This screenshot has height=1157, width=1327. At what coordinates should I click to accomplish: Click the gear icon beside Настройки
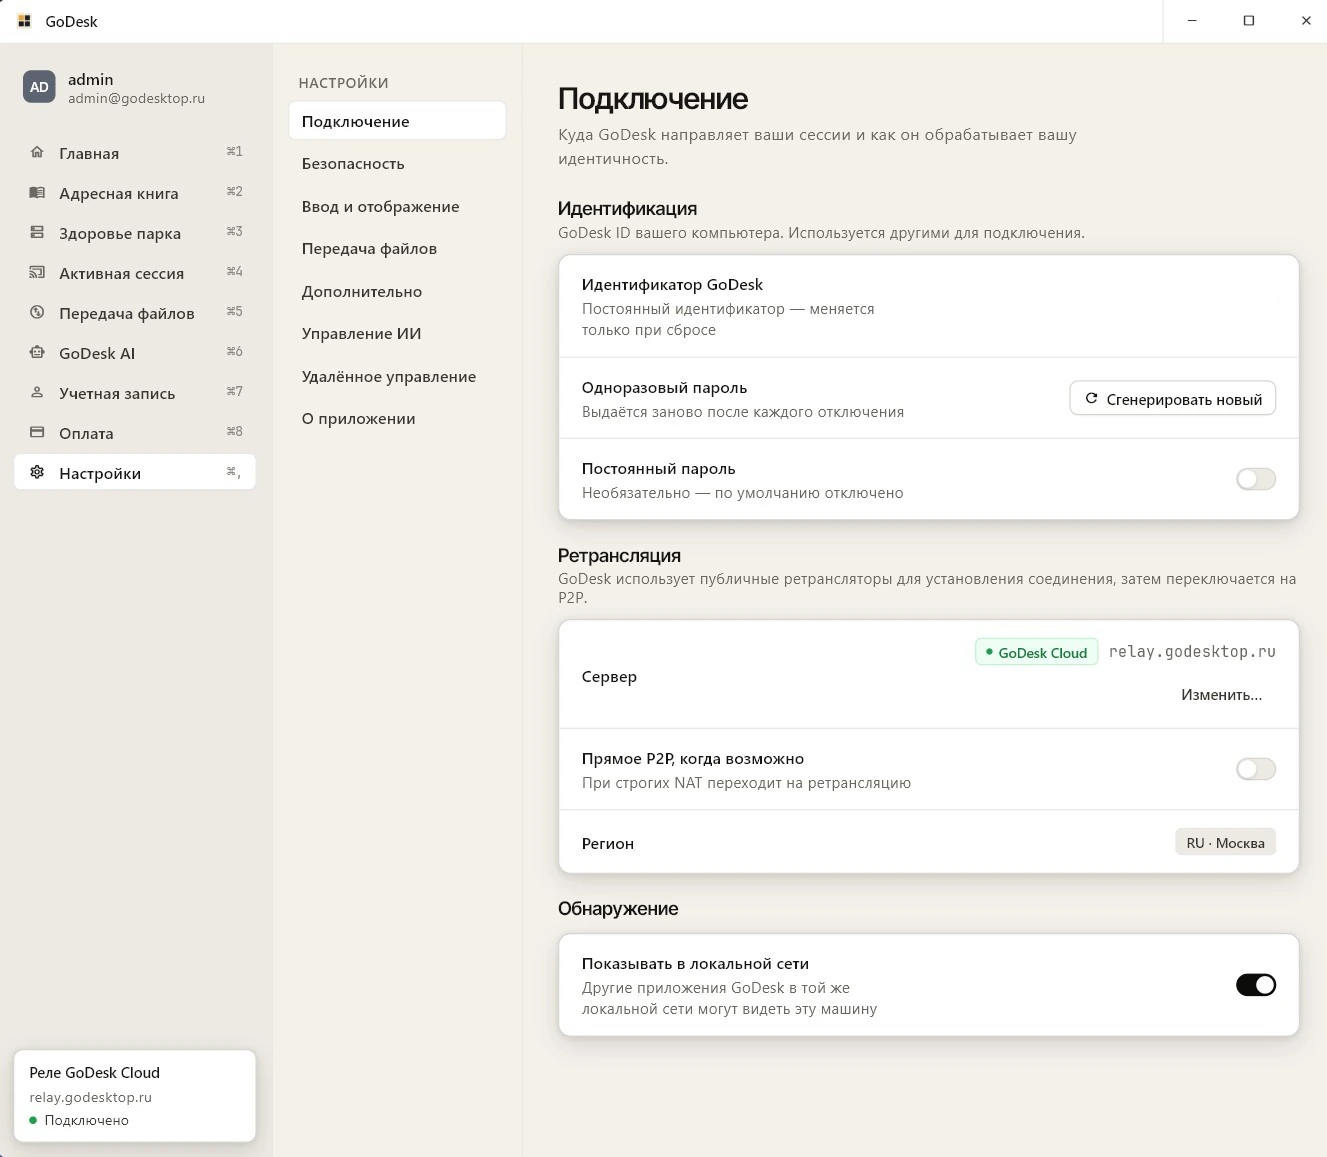pos(37,472)
